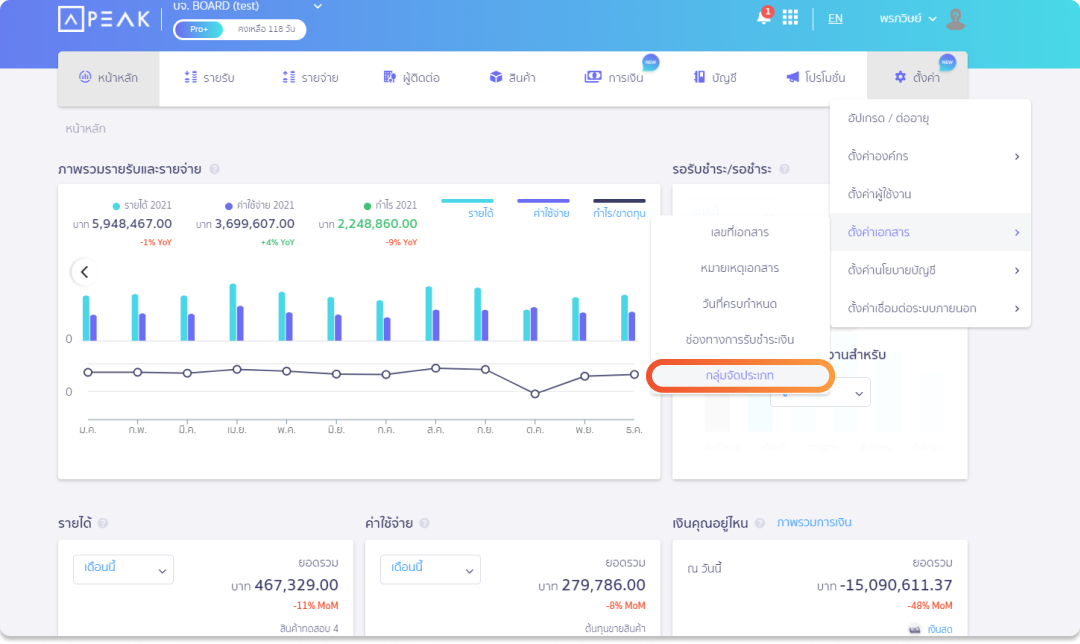The height and width of the screenshot is (644, 1080).
Task: Toggle รายได้ 2021 legend series
Action: click(x=142, y=205)
